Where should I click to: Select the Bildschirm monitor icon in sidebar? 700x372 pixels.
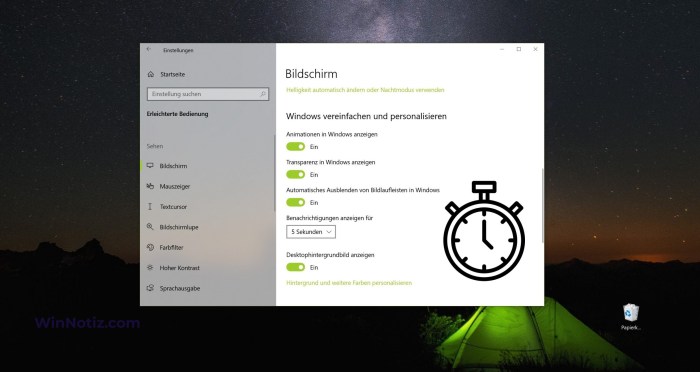pos(150,166)
